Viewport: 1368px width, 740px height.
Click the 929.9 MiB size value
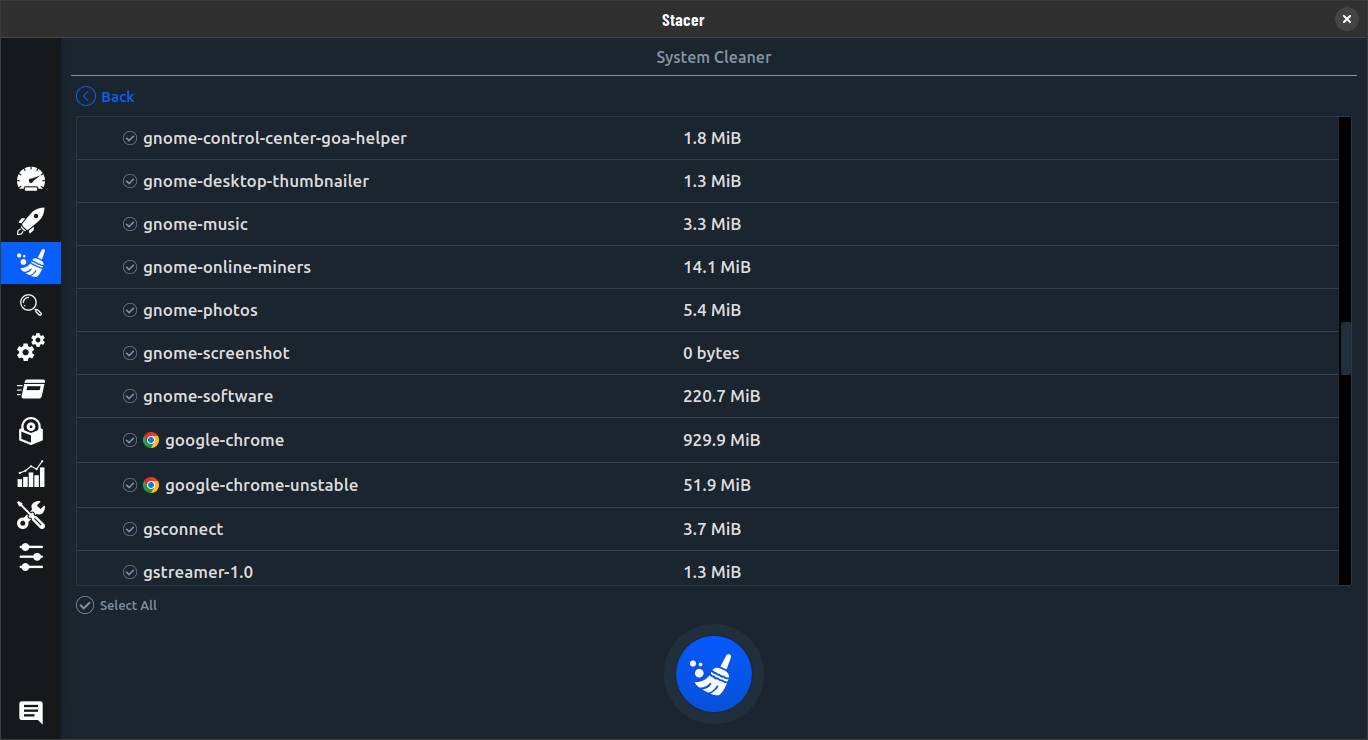pyautogui.click(x=722, y=440)
